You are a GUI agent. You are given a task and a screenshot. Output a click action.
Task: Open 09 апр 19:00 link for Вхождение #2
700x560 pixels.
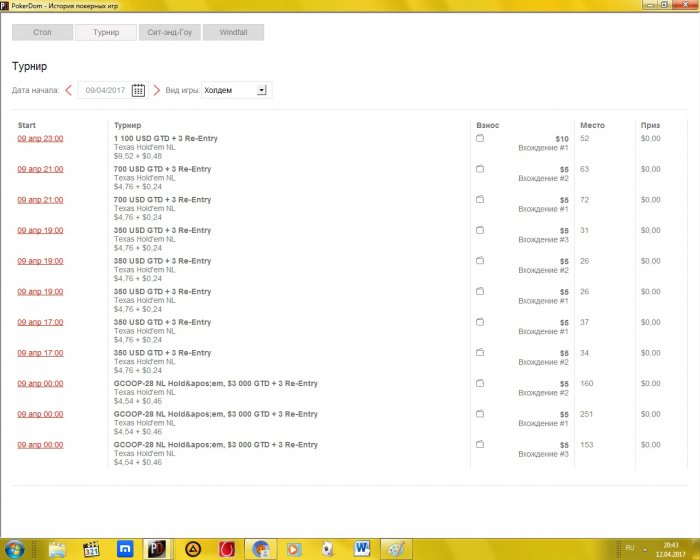point(40,261)
